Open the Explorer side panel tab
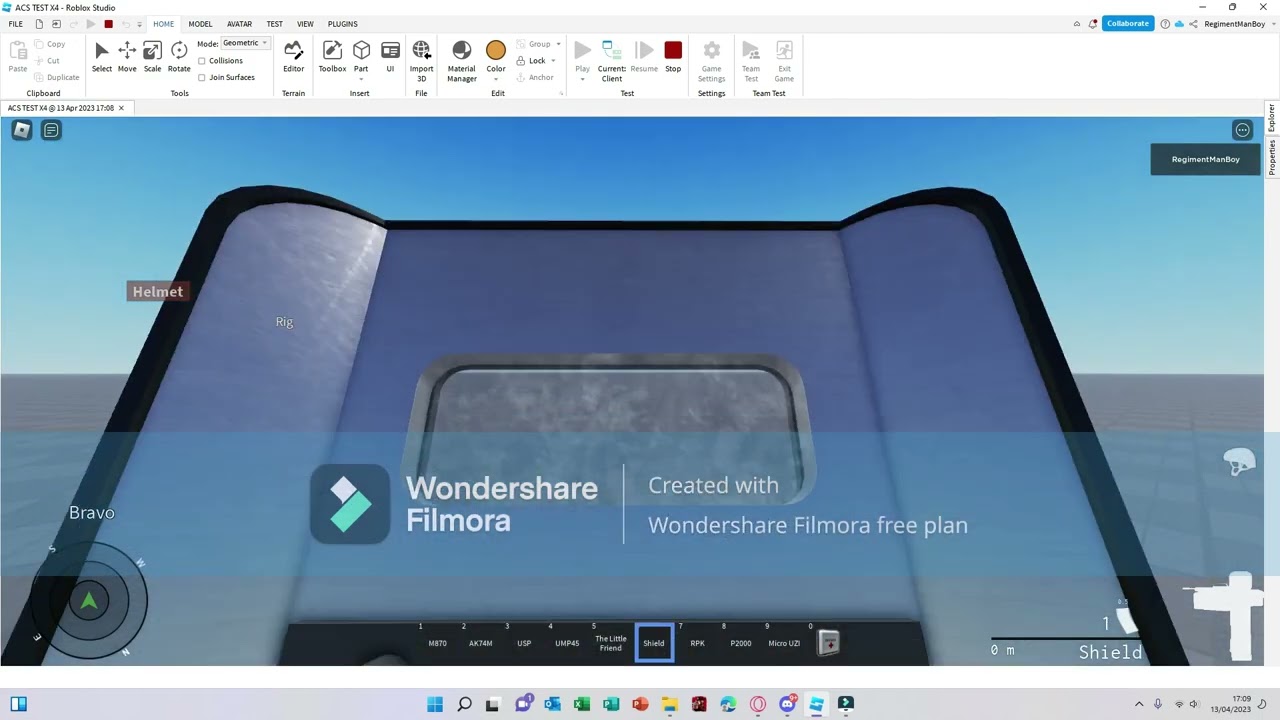This screenshot has height=720, width=1280. (1272, 117)
